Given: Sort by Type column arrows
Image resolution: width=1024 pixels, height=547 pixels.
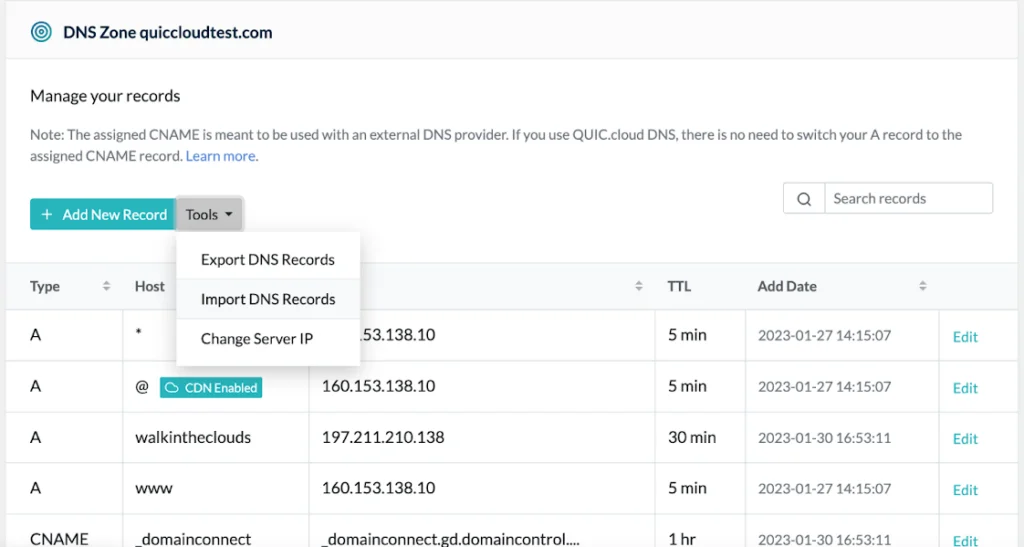Looking at the screenshot, I should coord(106,286).
